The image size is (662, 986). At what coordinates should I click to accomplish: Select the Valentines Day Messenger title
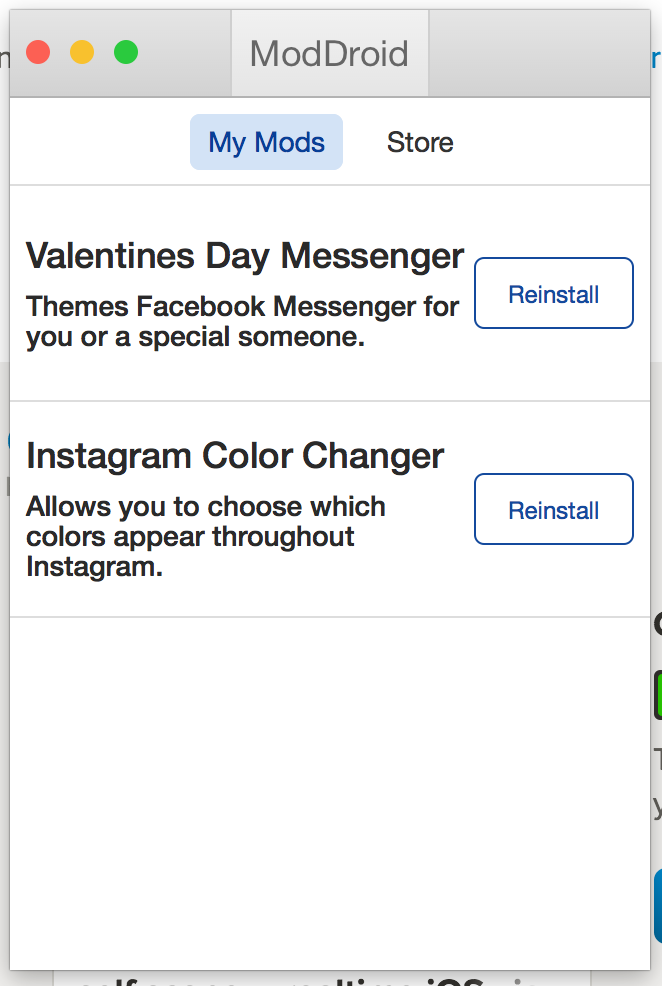(245, 256)
